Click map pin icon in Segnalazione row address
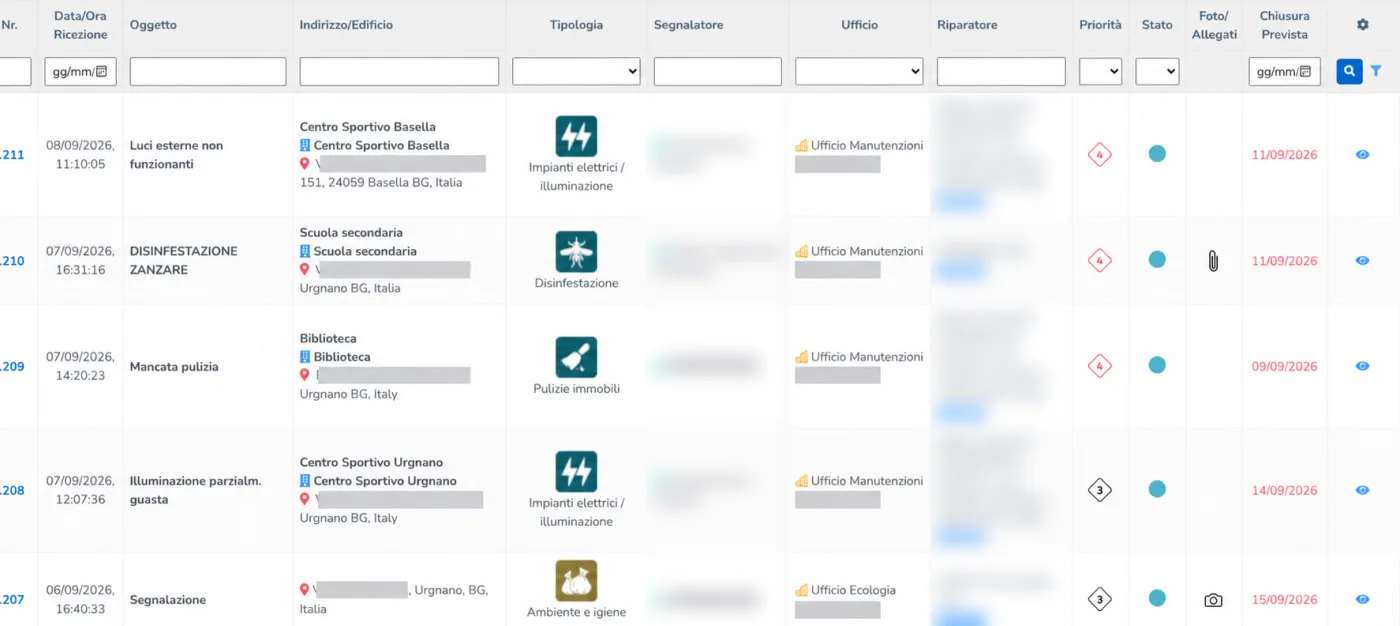1400x626 pixels. tap(305, 590)
